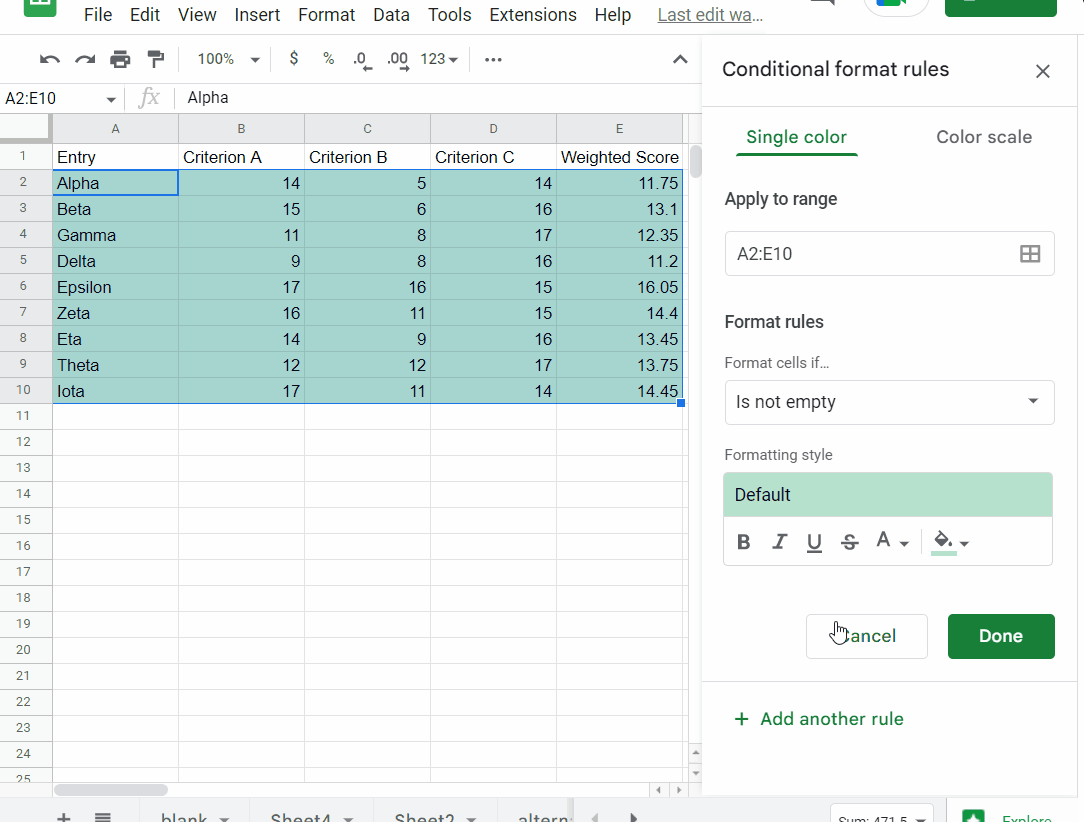Toggle italic in the formatting style
The image size is (1084, 822).
(779, 541)
